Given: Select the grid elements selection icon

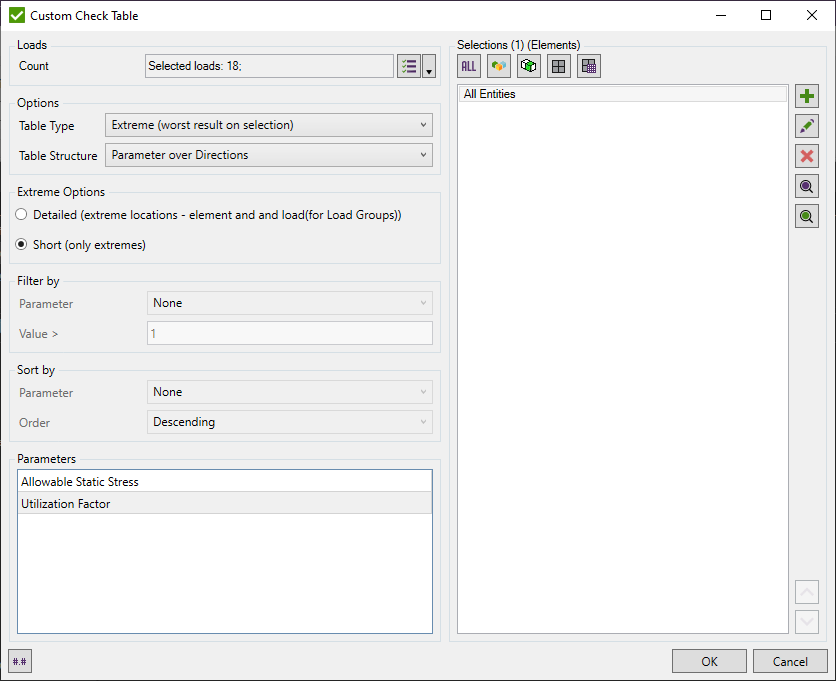Looking at the screenshot, I should click(558, 66).
